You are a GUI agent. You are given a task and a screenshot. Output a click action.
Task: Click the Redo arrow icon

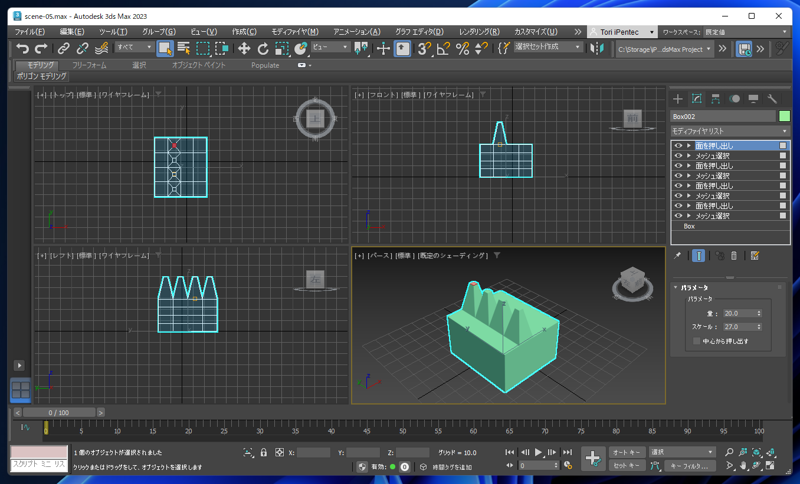(x=41, y=48)
